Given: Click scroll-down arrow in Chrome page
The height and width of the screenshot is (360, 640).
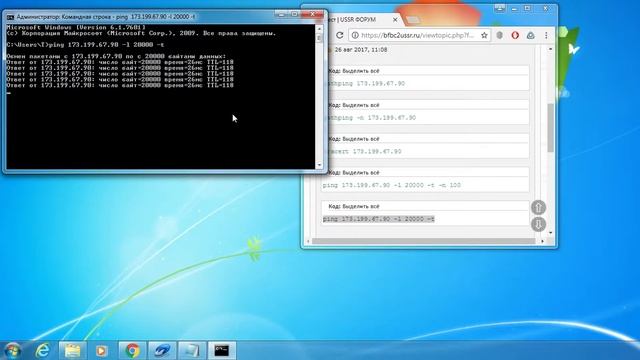Looking at the screenshot, I should (x=551, y=233).
